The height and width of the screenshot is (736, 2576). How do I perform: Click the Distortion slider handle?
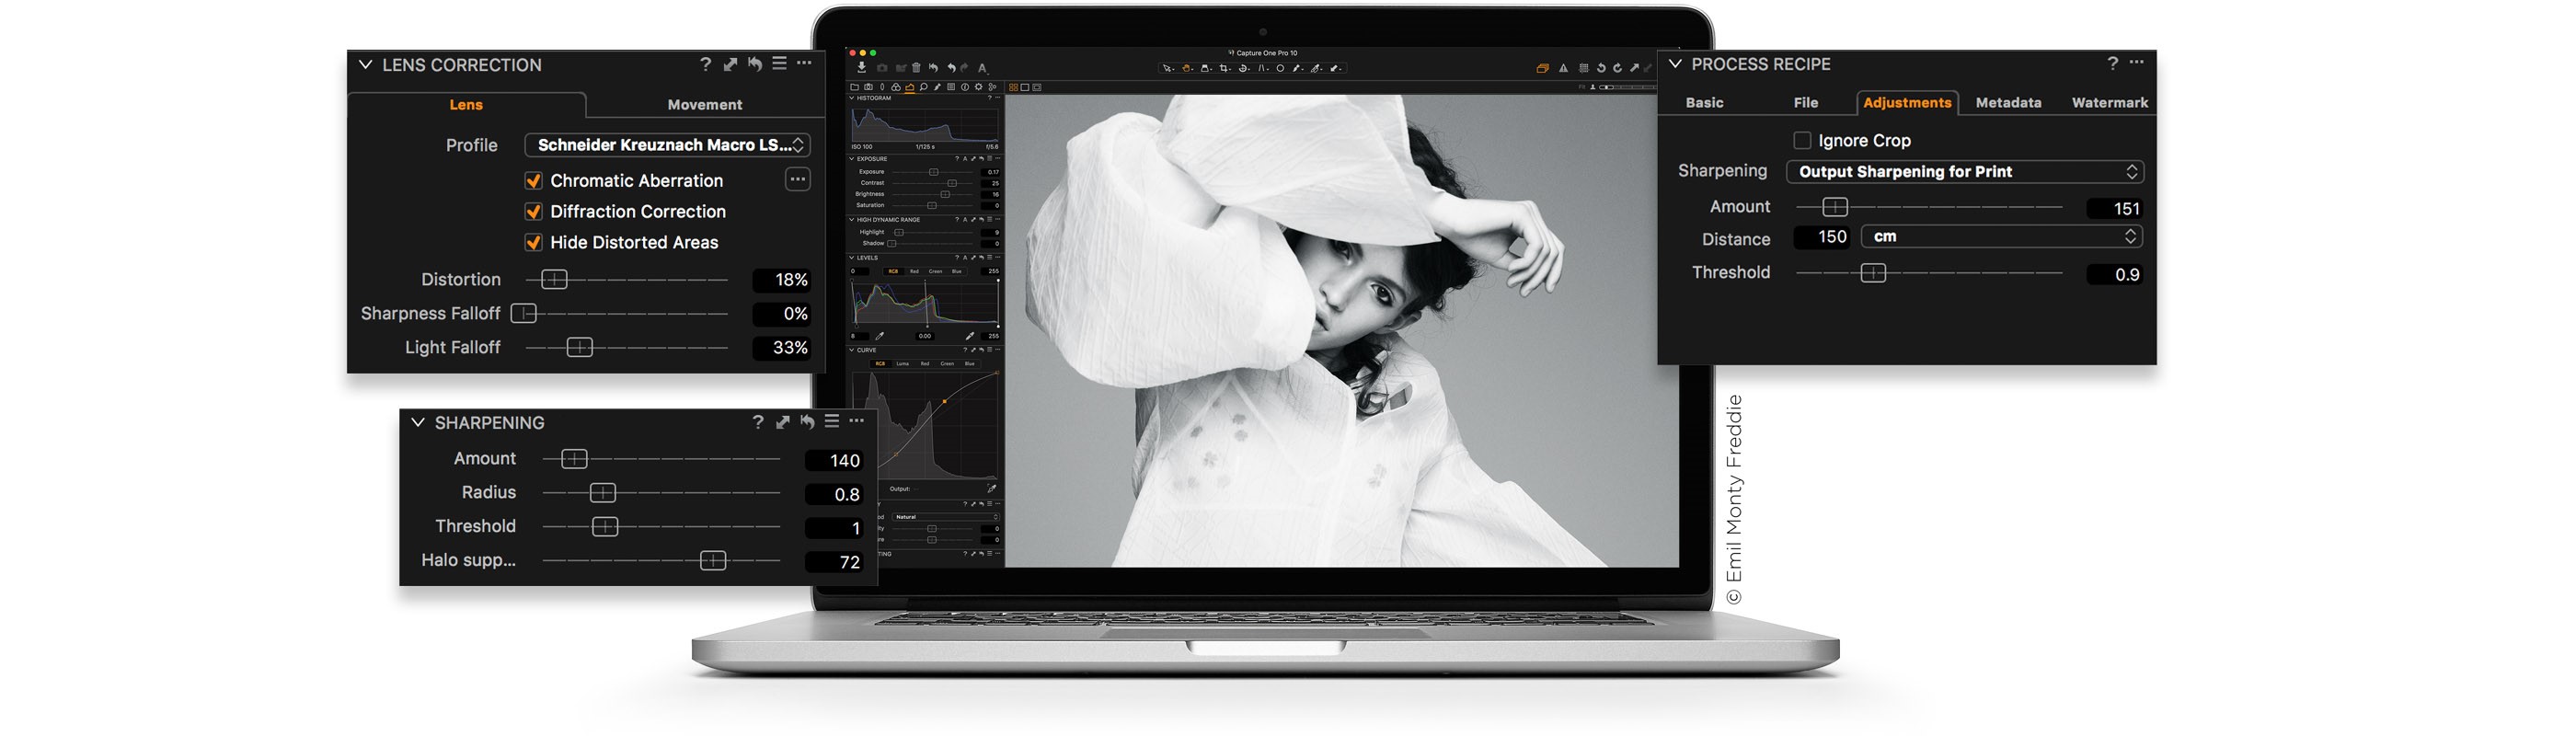coord(554,280)
